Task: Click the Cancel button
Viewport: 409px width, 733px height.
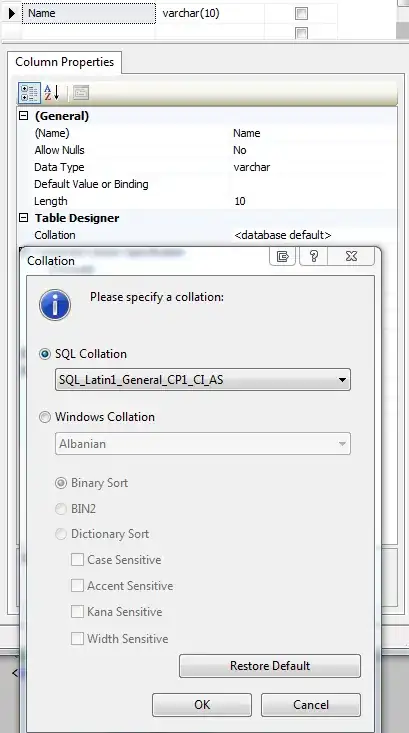Action: point(311,704)
